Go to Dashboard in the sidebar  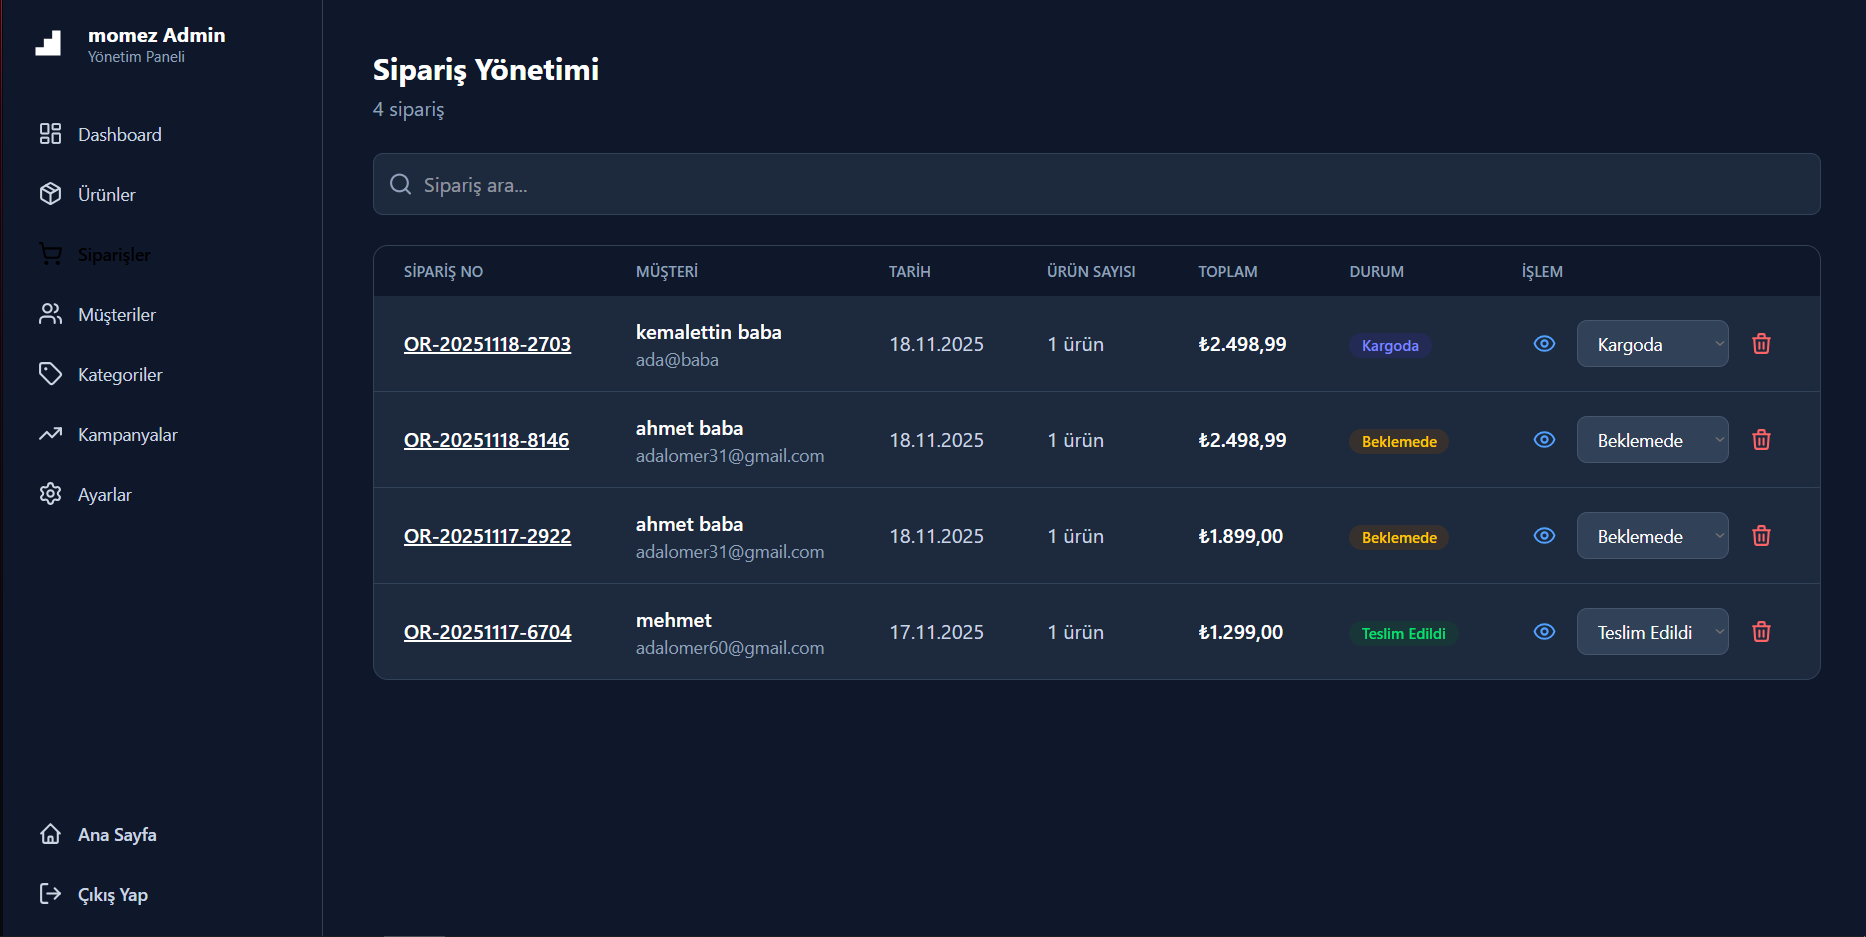click(119, 135)
